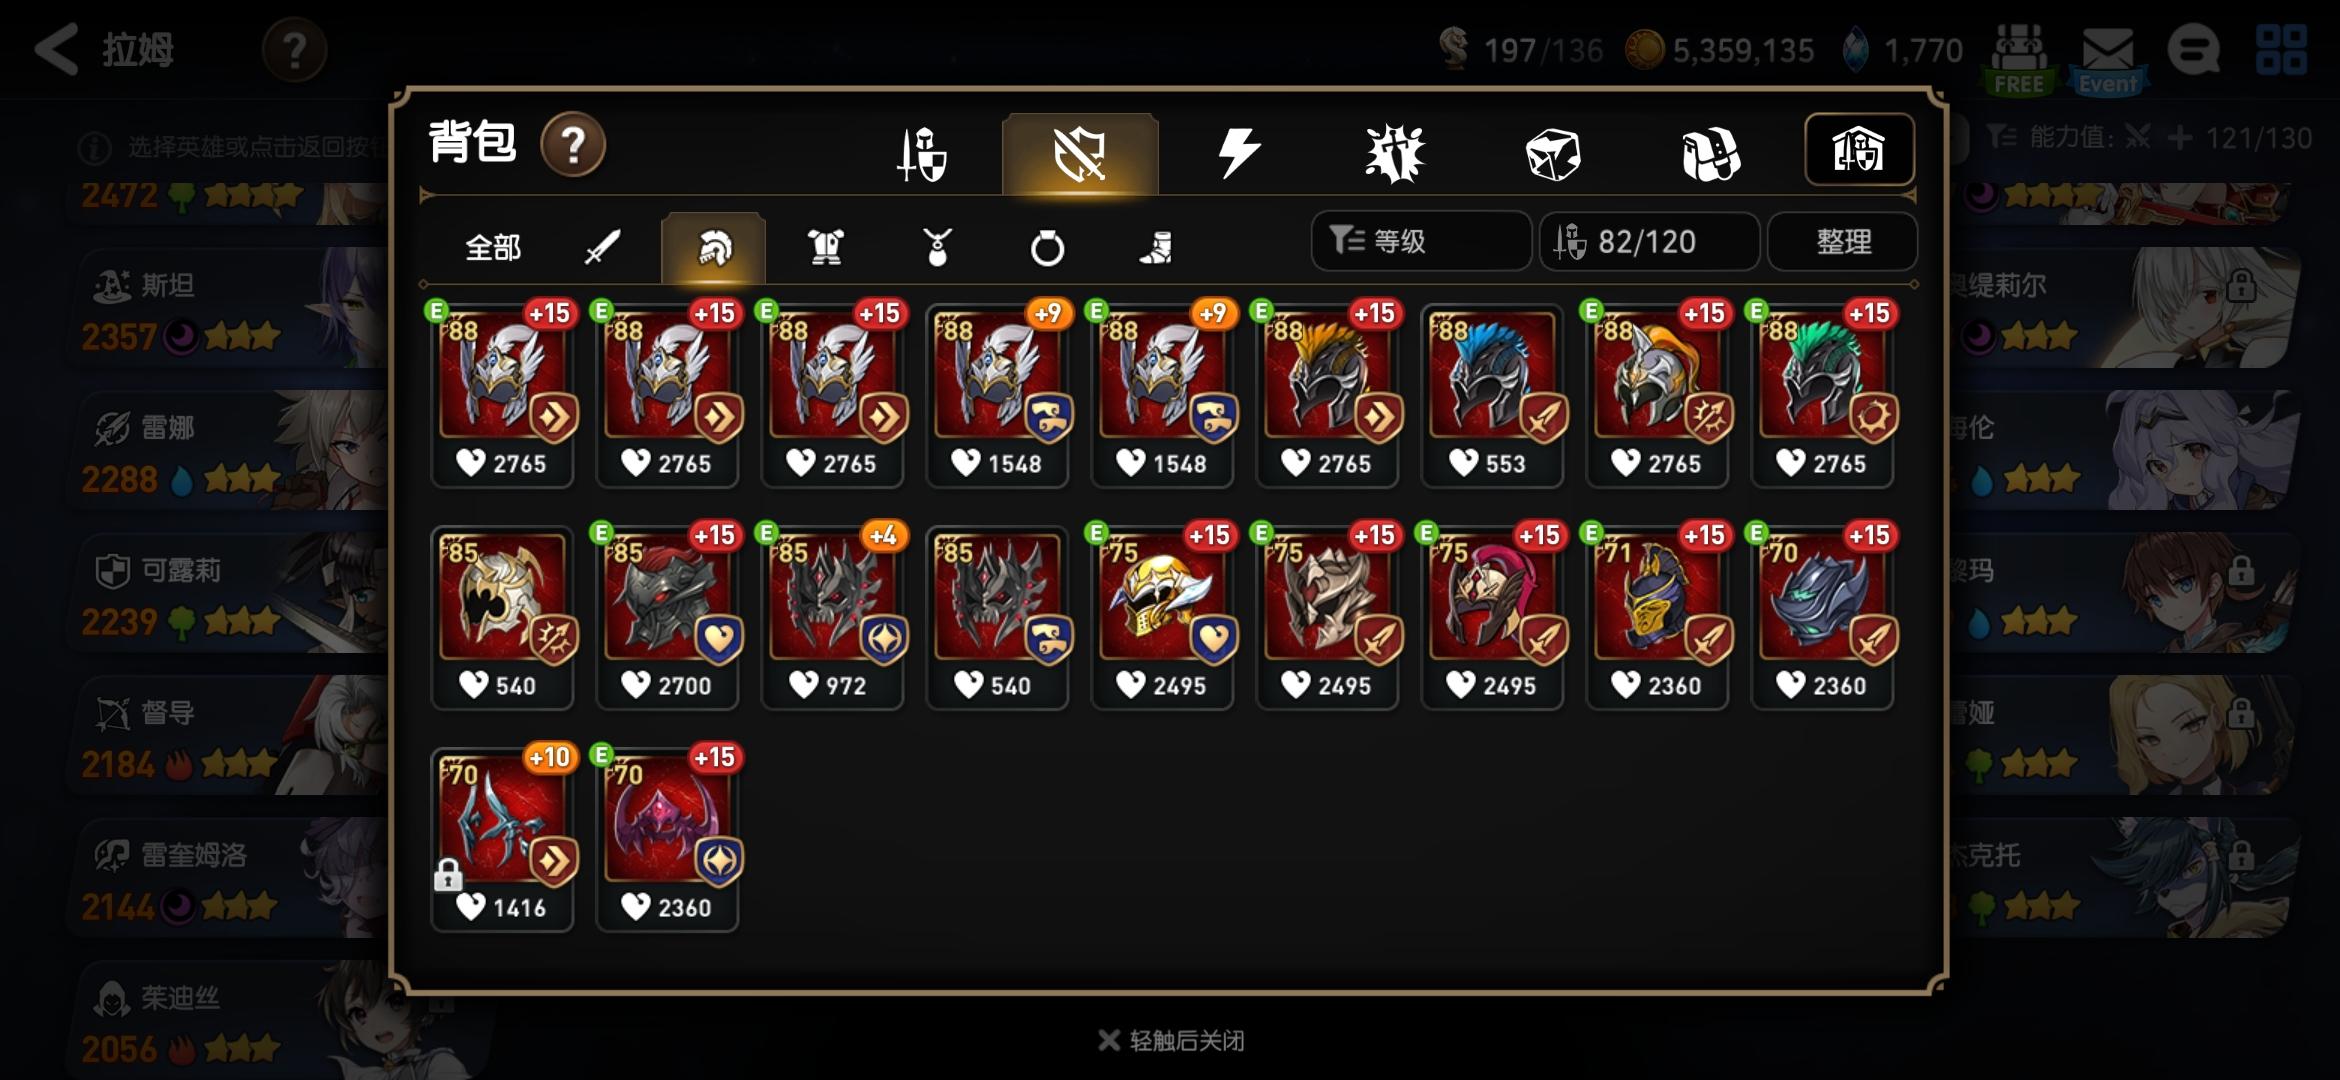Select the blue-crested level 88 helmet with 553
2340x1080 pixels.
1492,395
